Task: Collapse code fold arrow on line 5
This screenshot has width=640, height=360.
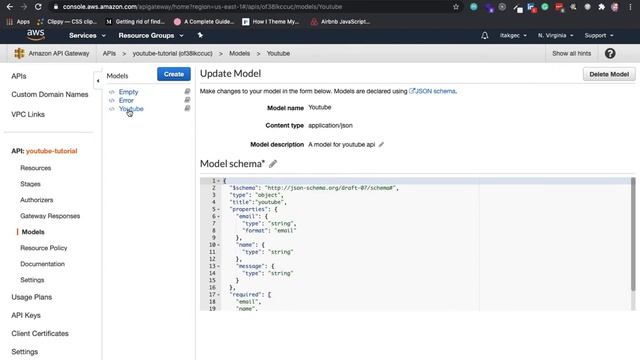Action: click(x=218, y=209)
